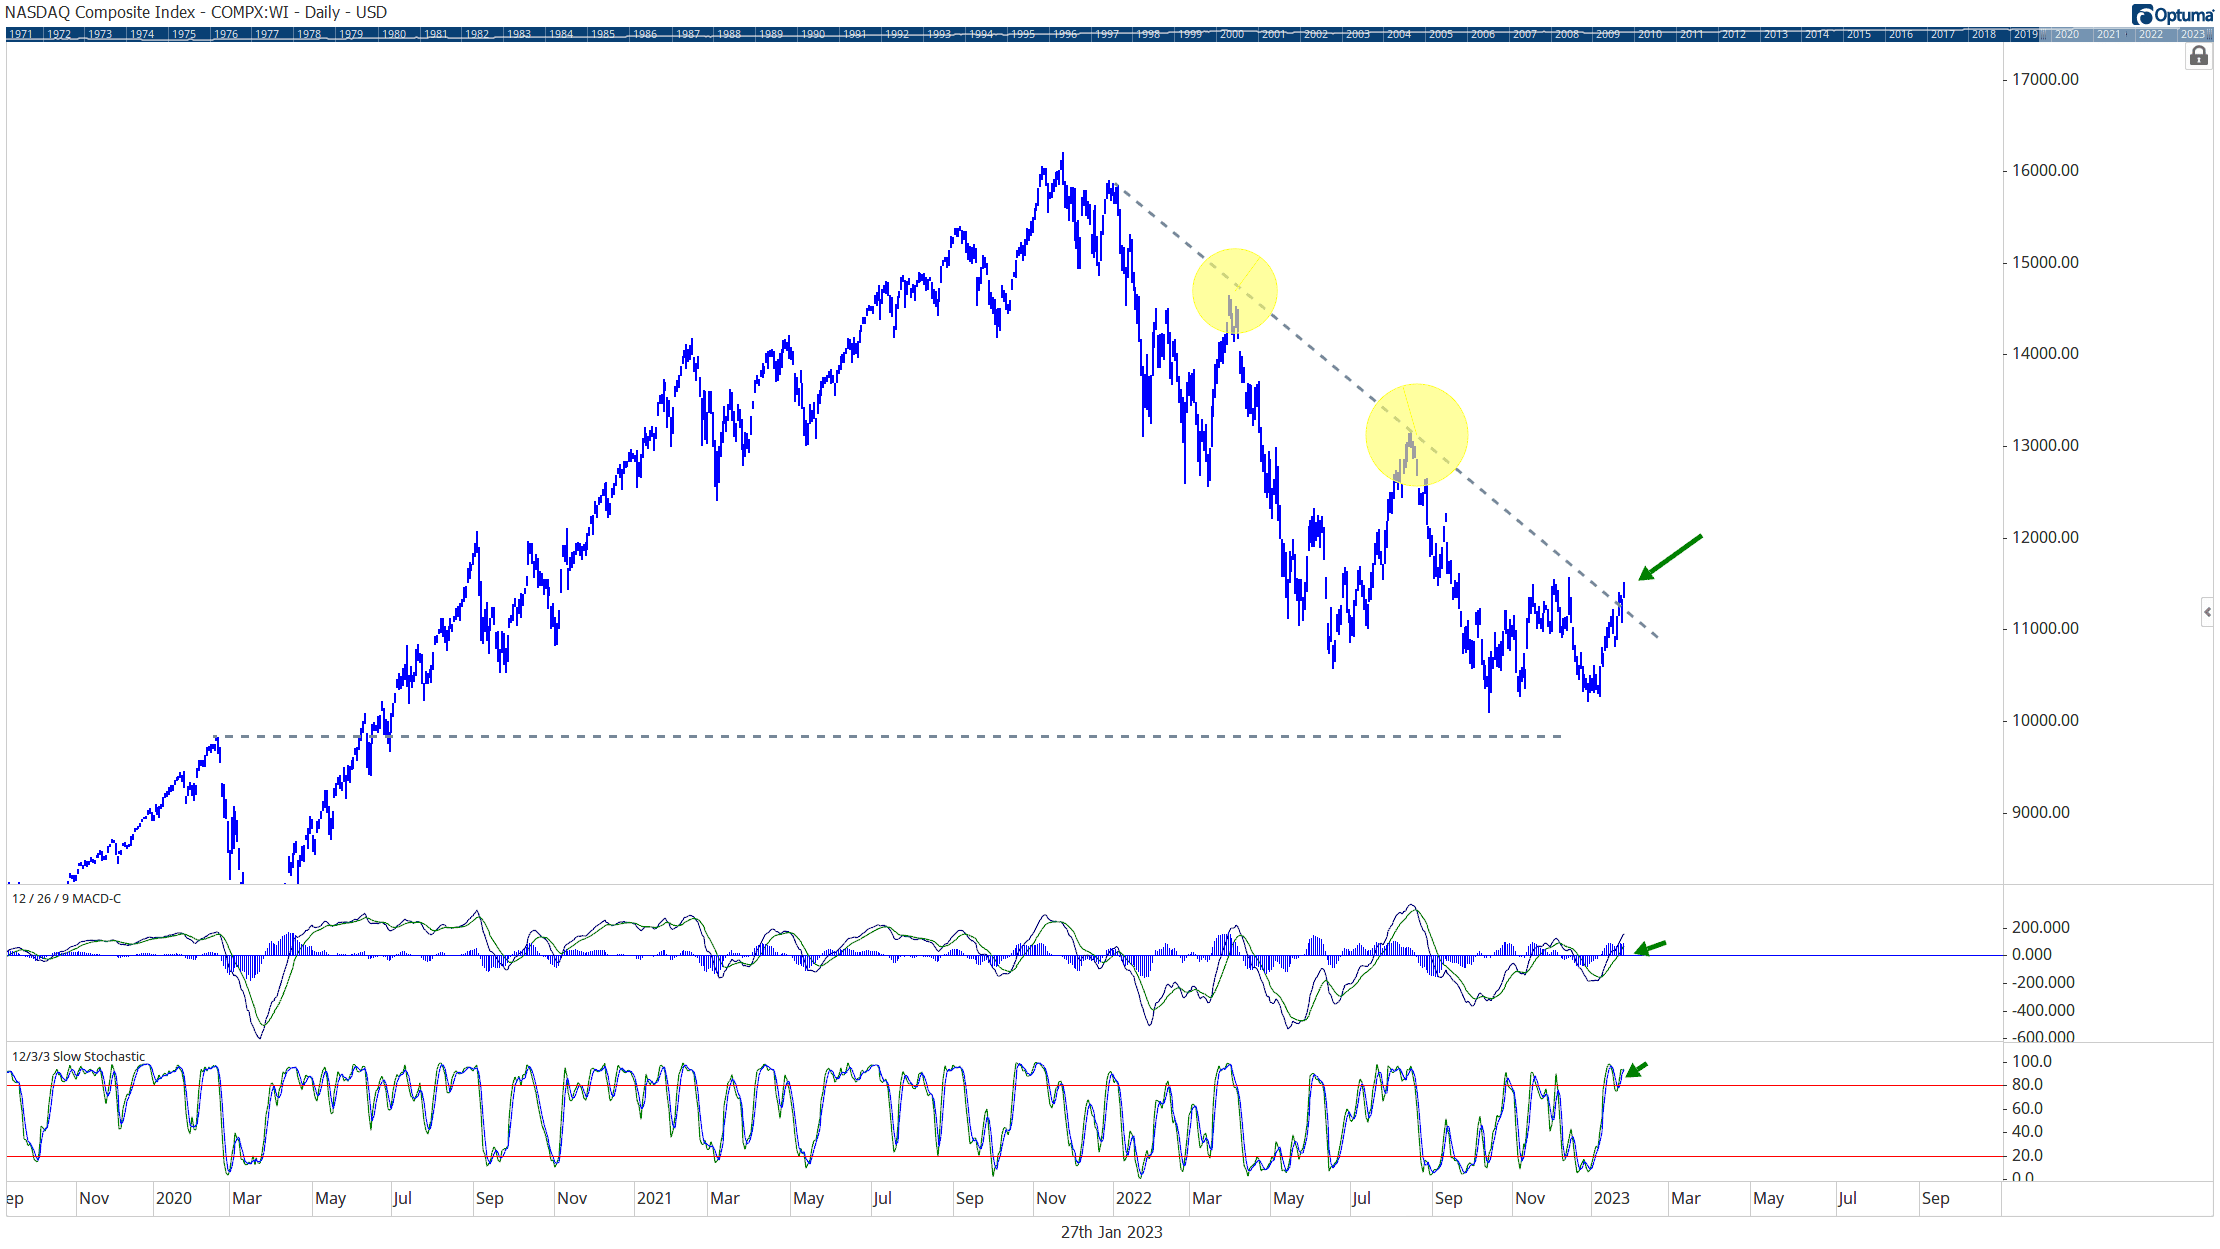Go to 2000 on the year timeline
The height and width of the screenshot is (1249, 2220).
tap(1232, 34)
